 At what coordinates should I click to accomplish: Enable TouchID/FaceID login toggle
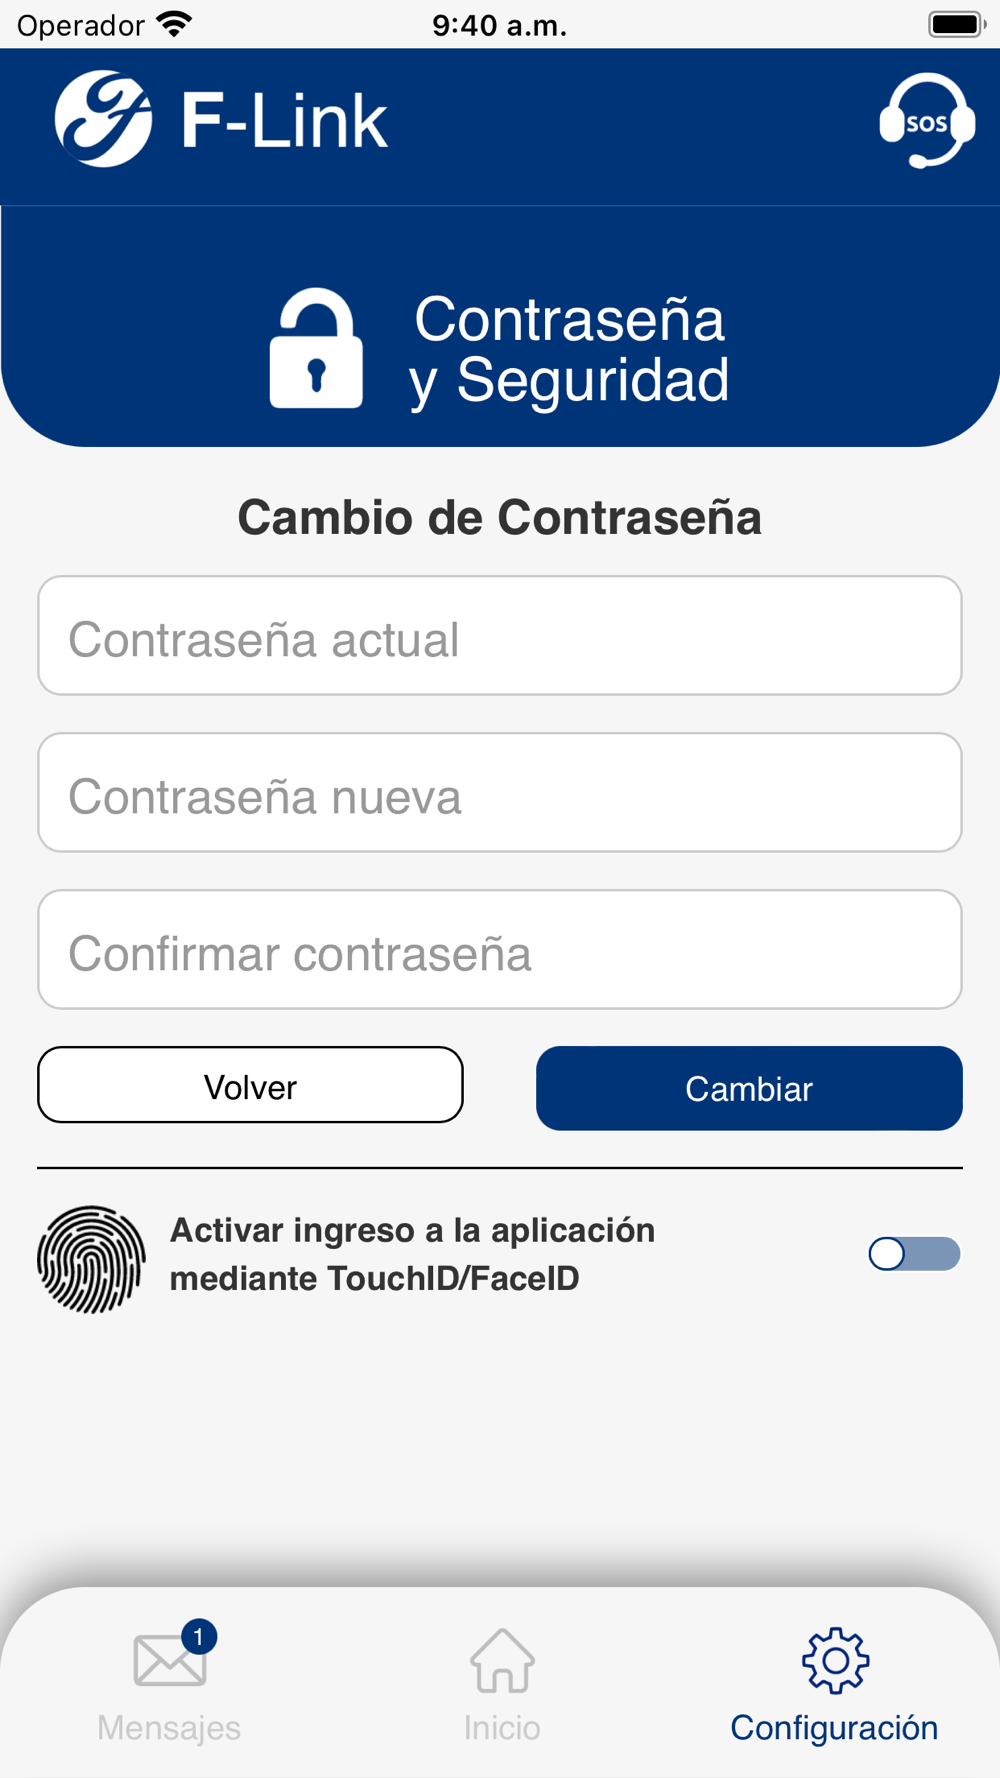pyautogui.click(x=914, y=1254)
